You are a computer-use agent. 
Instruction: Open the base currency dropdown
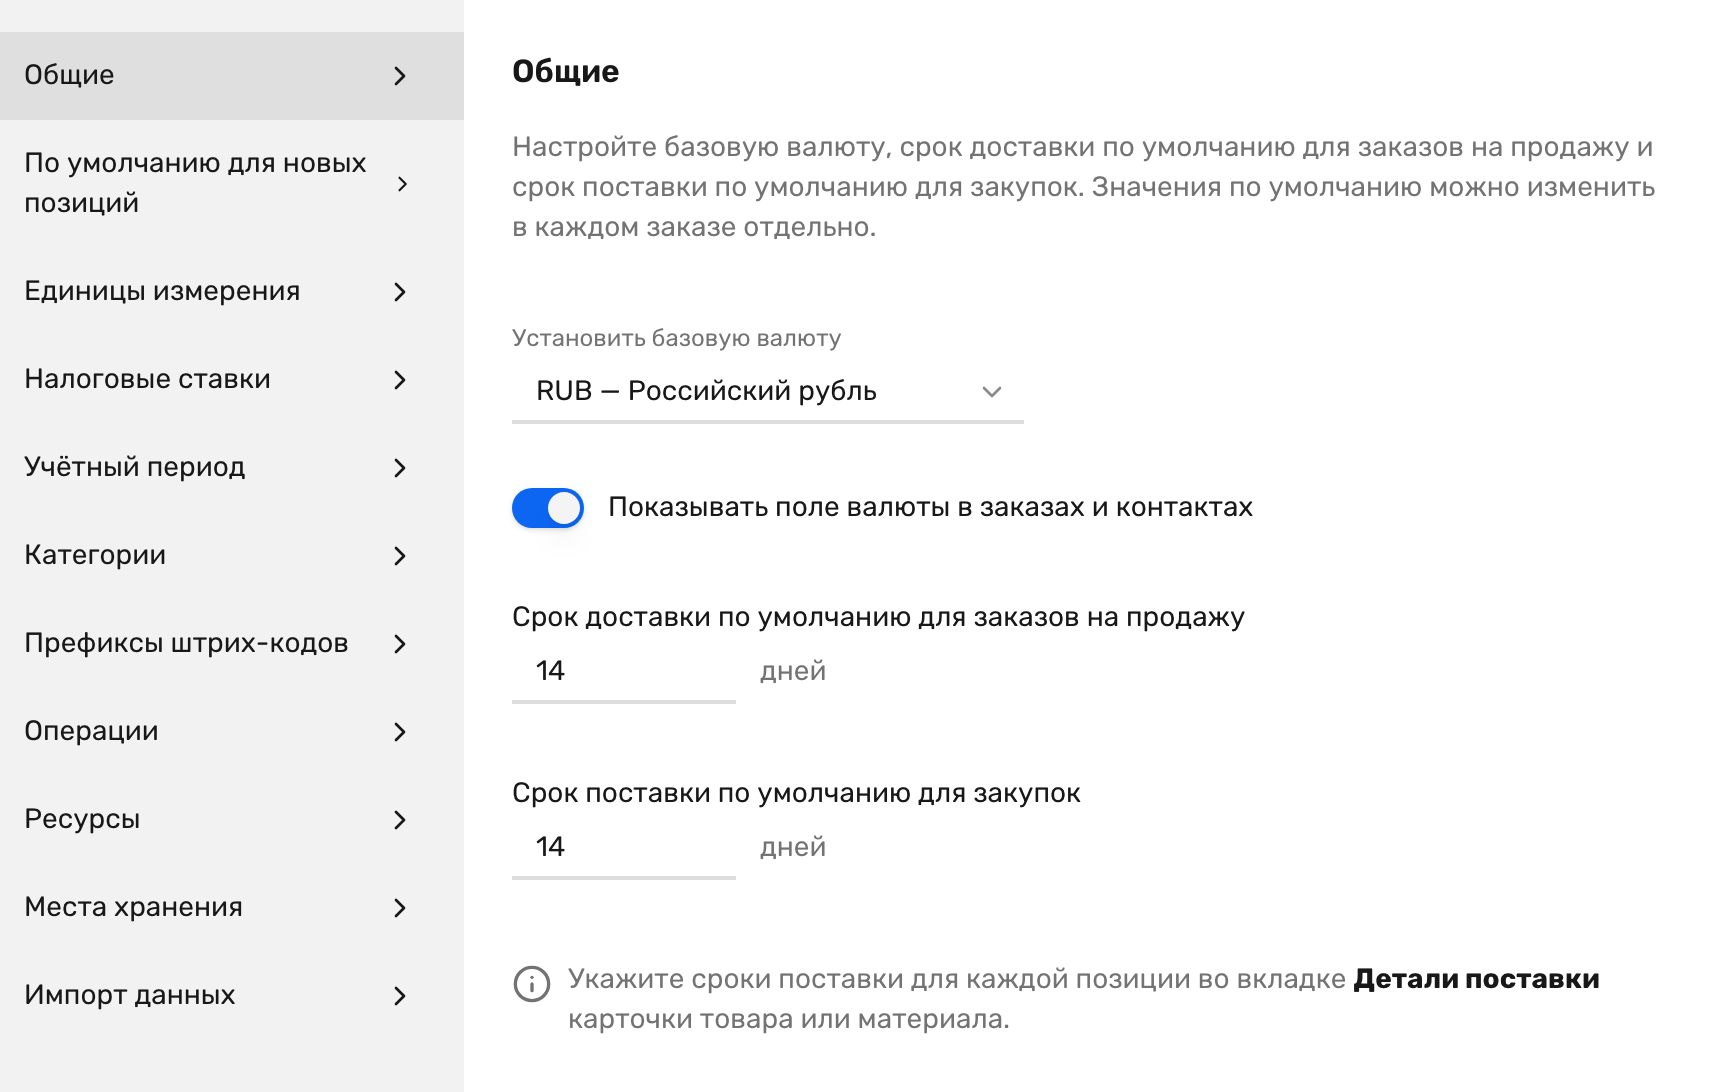pos(767,391)
